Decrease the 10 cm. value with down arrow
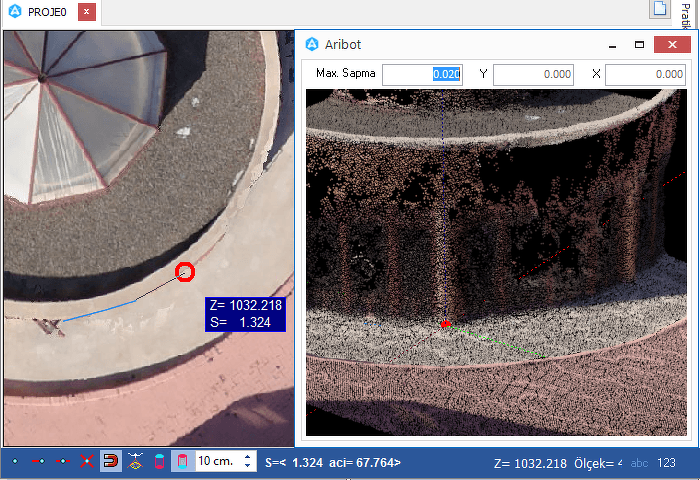The width and height of the screenshot is (700, 480). pyautogui.click(x=248, y=467)
